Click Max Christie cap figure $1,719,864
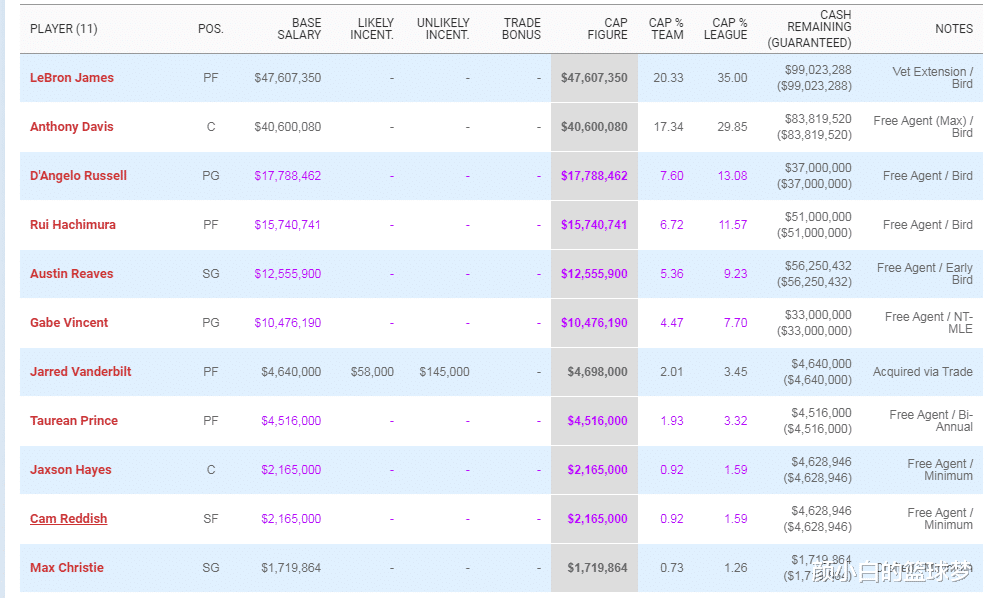 coord(597,567)
